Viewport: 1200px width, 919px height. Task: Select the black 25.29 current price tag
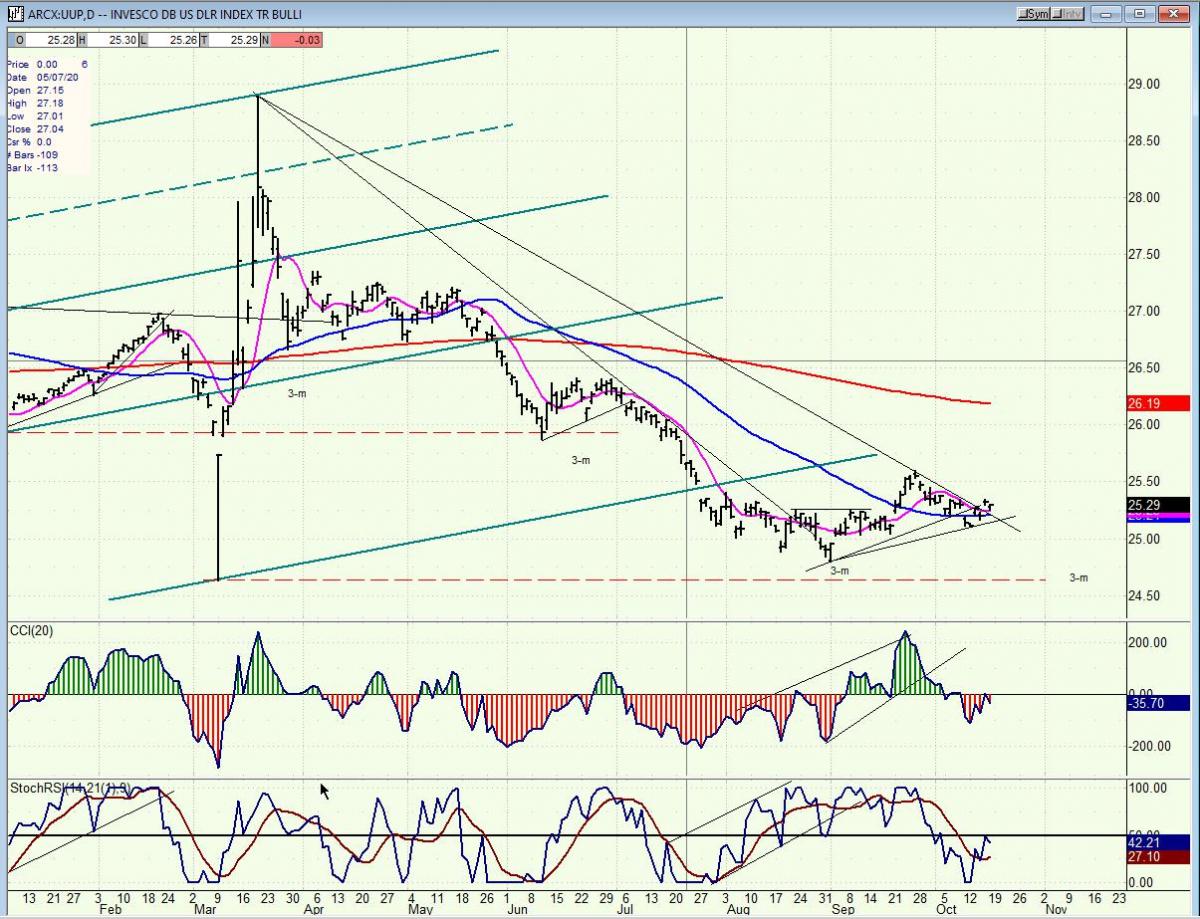point(1158,505)
